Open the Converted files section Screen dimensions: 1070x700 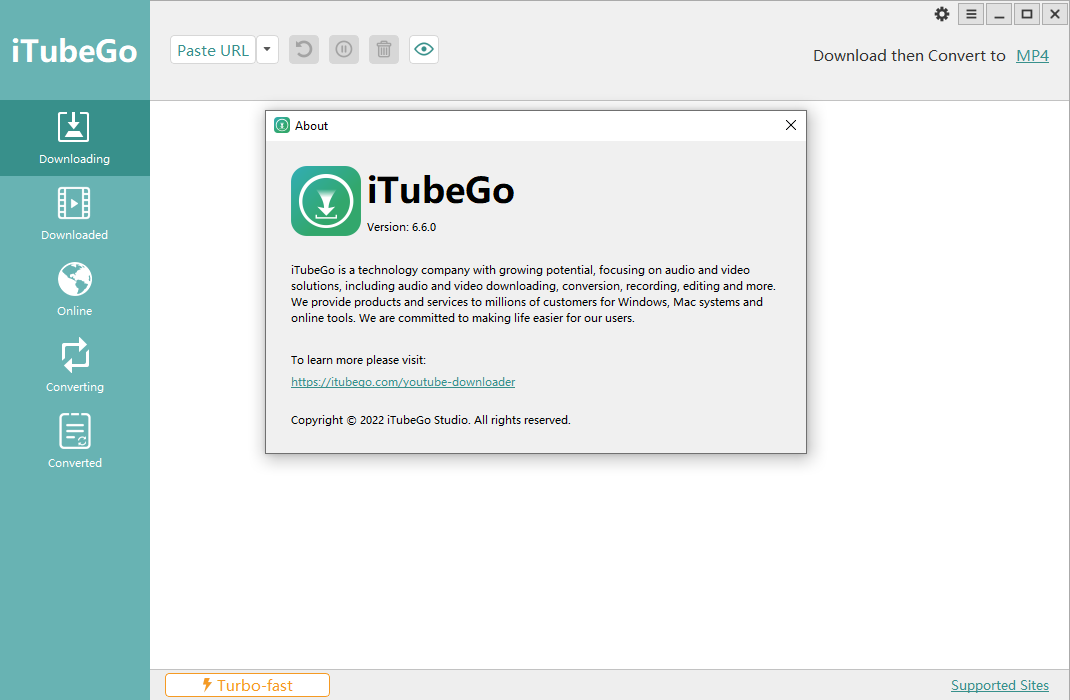point(74,442)
